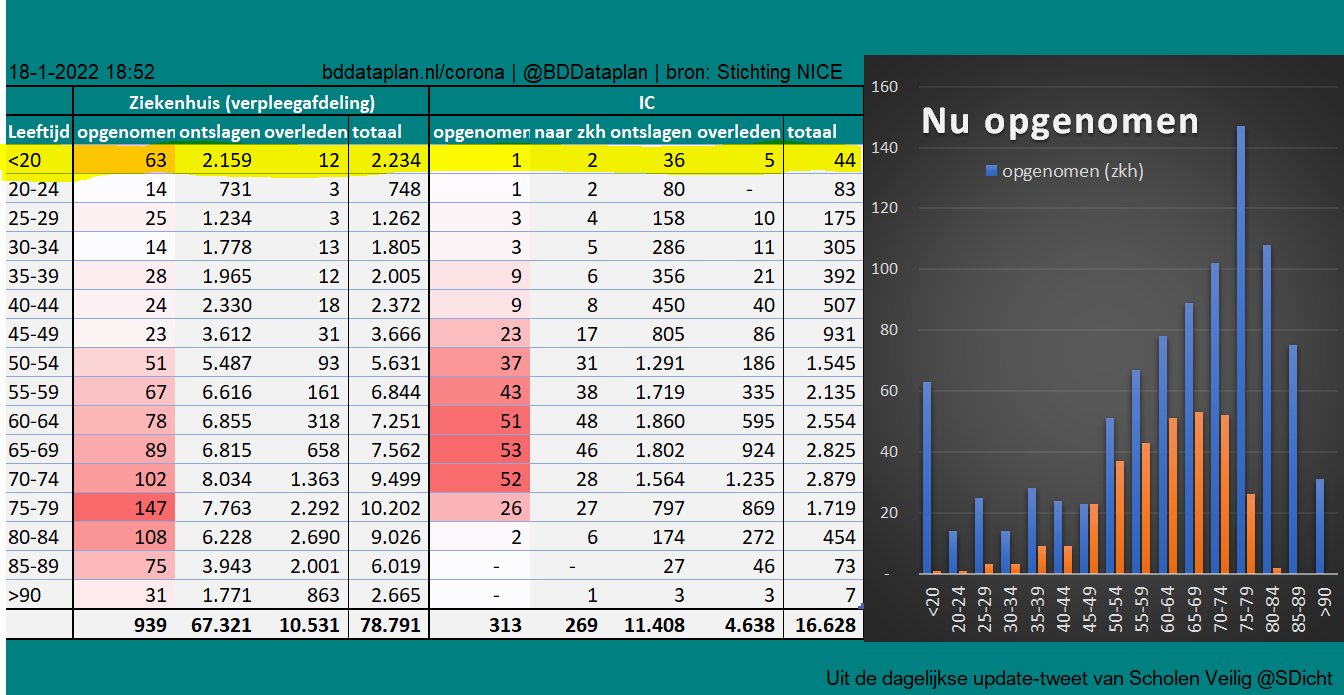Click the orange bar for 65-69 in chart

click(1198, 494)
